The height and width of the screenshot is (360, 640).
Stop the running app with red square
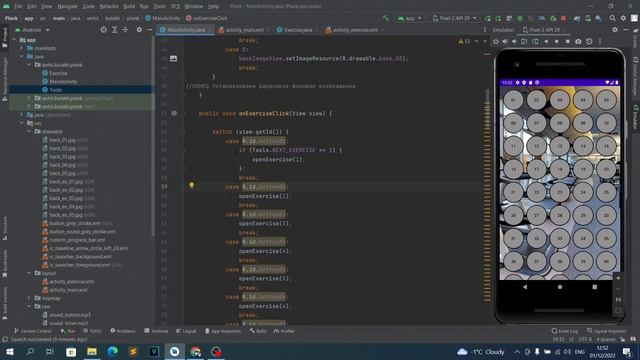point(564,18)
